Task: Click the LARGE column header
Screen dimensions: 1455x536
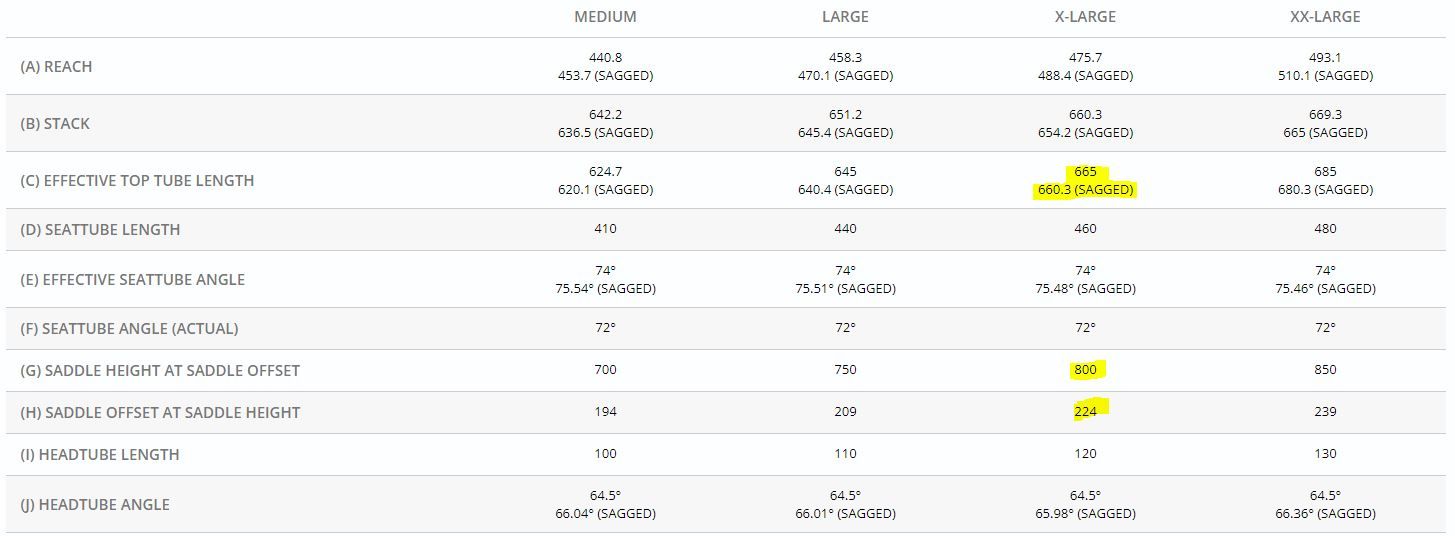Action: point(845,17)
